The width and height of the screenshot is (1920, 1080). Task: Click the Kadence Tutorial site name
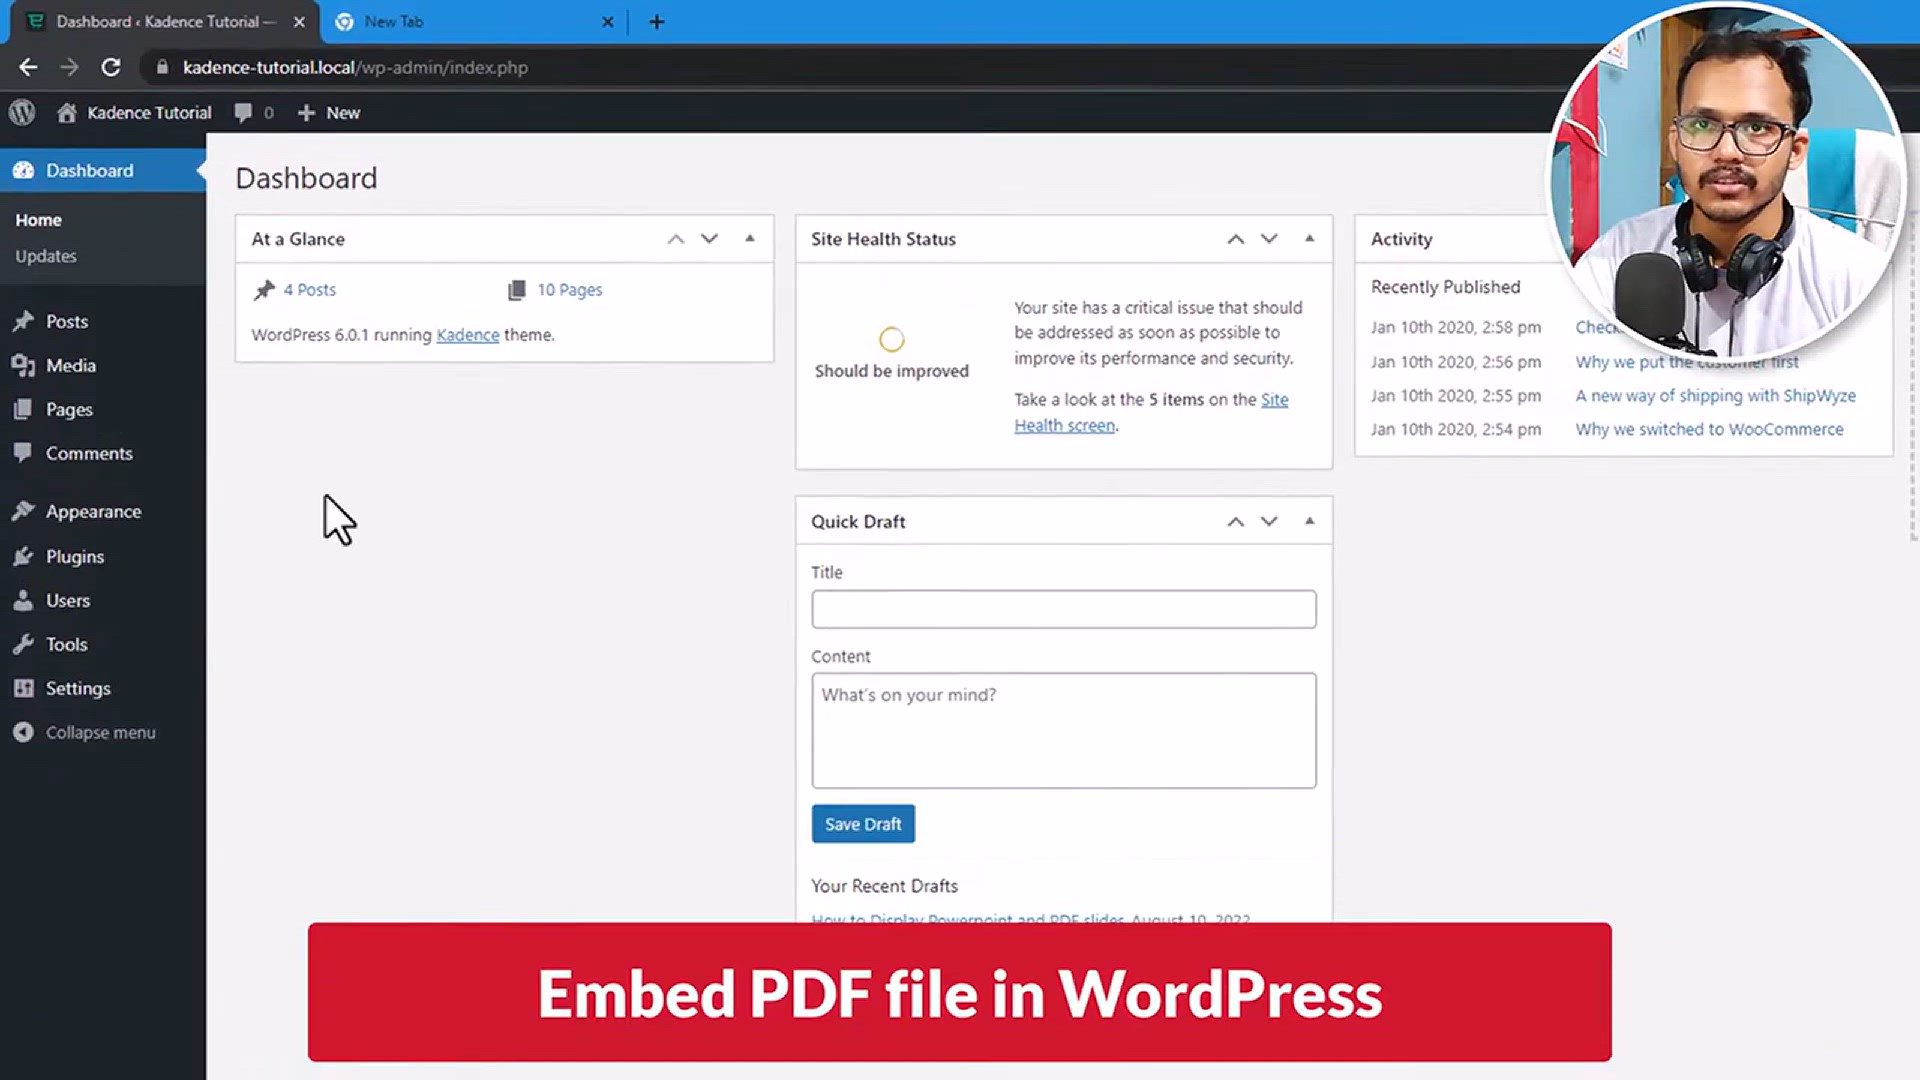(x=149, y=113)
